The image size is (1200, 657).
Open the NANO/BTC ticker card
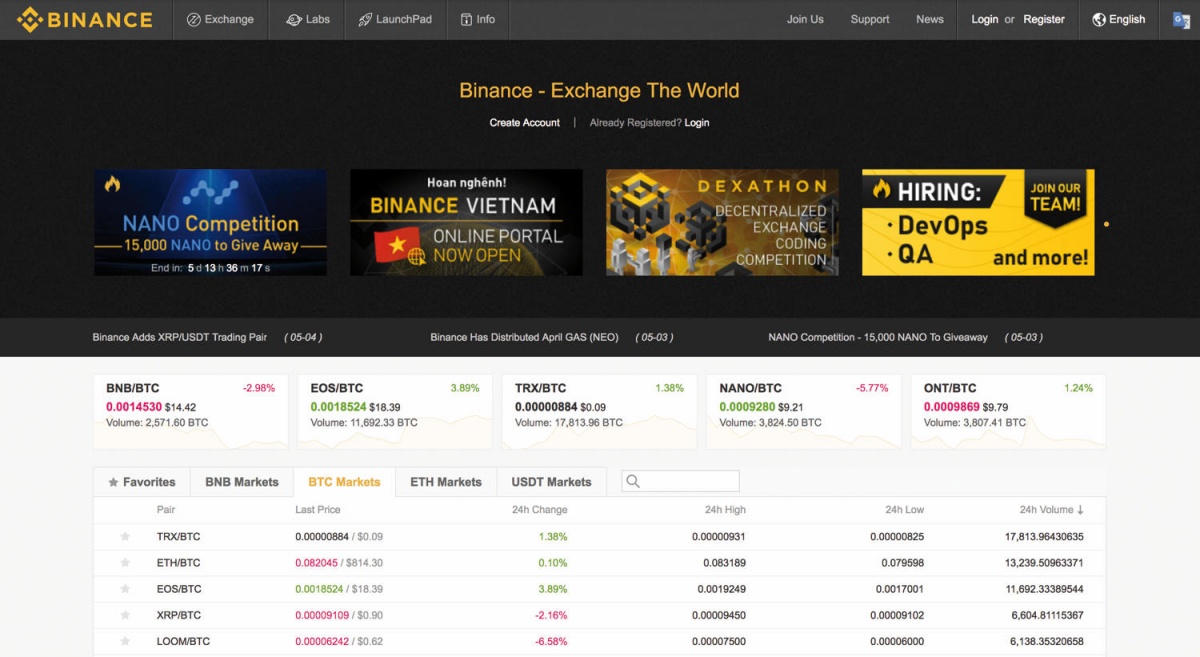(804, 412)
